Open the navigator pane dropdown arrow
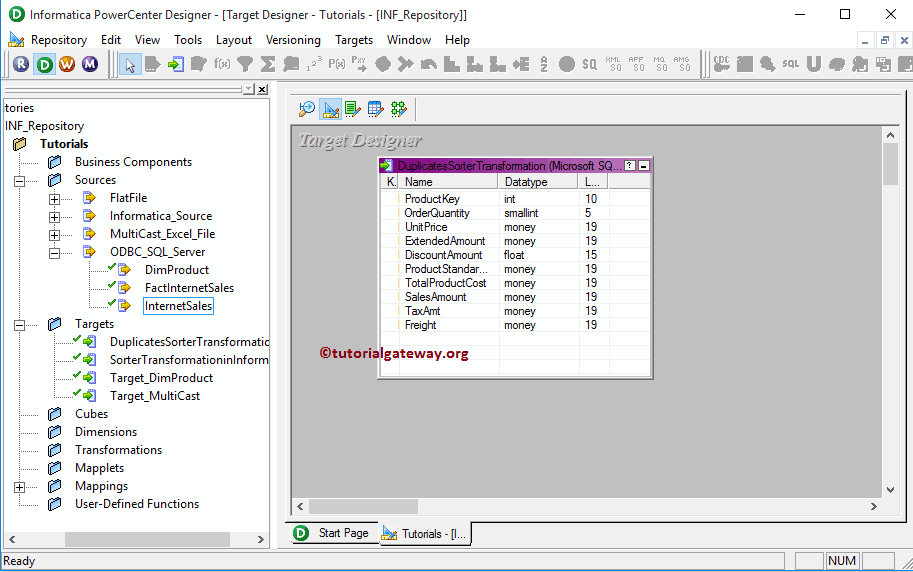This screenshot has height=572, width=913. [x=249, y=89]
